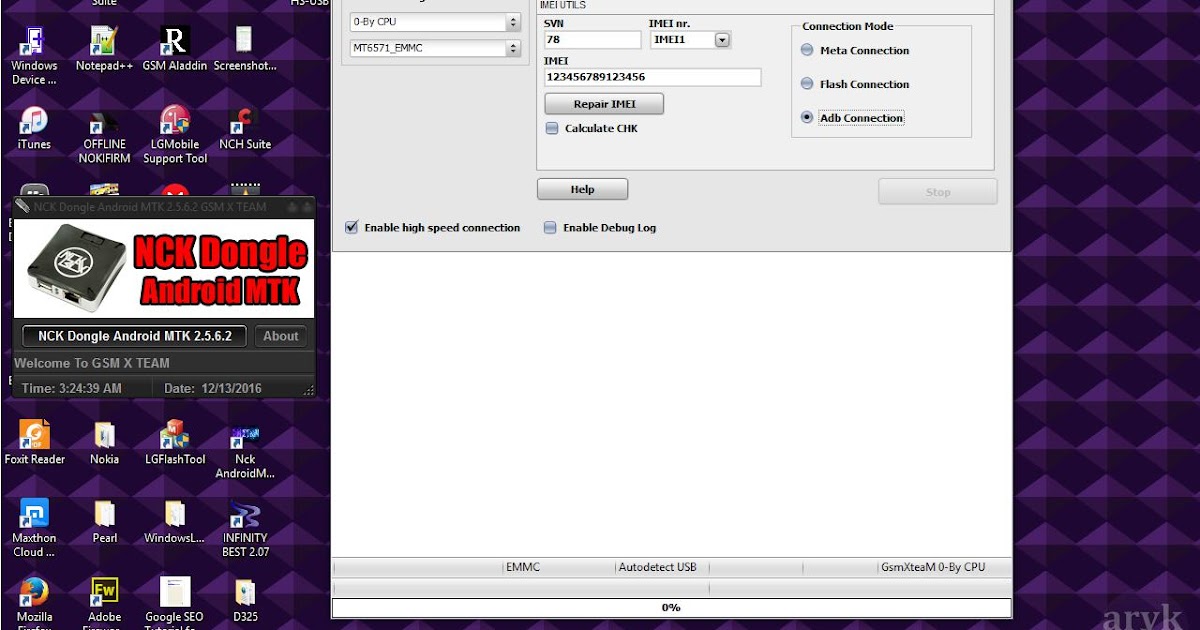The height and width of the screenshot is (630, 1200).
Task: Click inside the IMEI input field
Action: point(650,77)
